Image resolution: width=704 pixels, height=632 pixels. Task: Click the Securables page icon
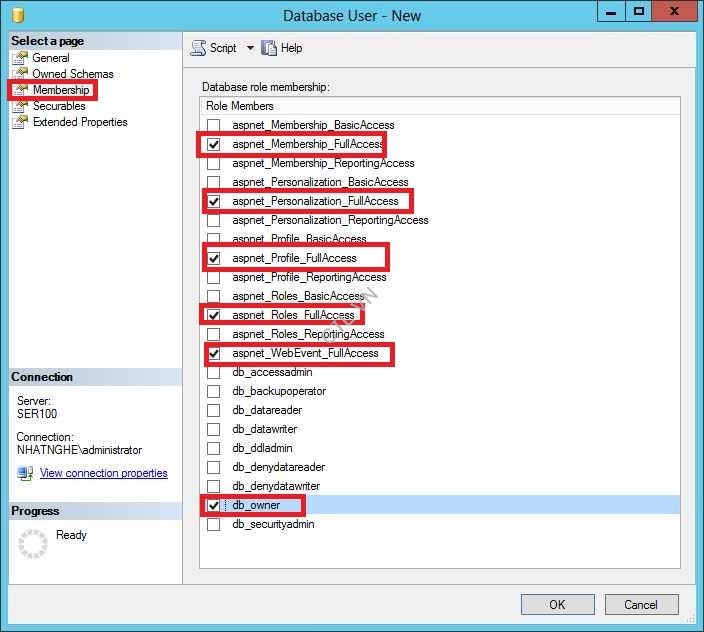coord(20,106)
